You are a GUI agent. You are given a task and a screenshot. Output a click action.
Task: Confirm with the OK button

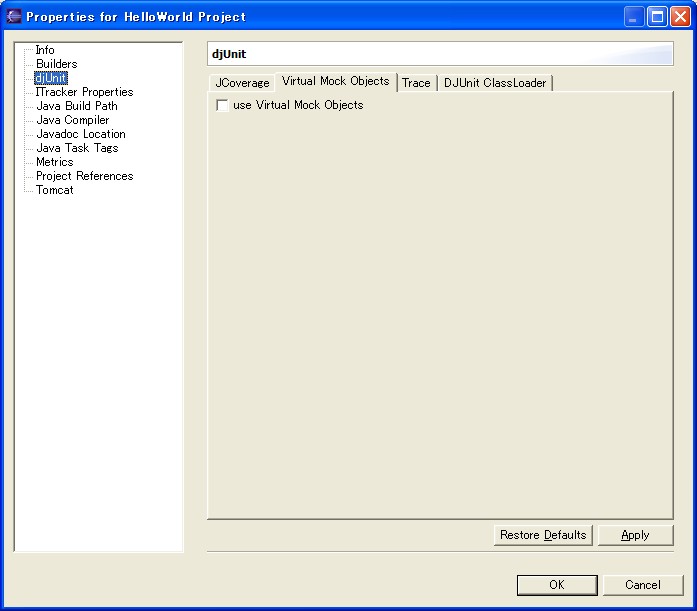557,585
